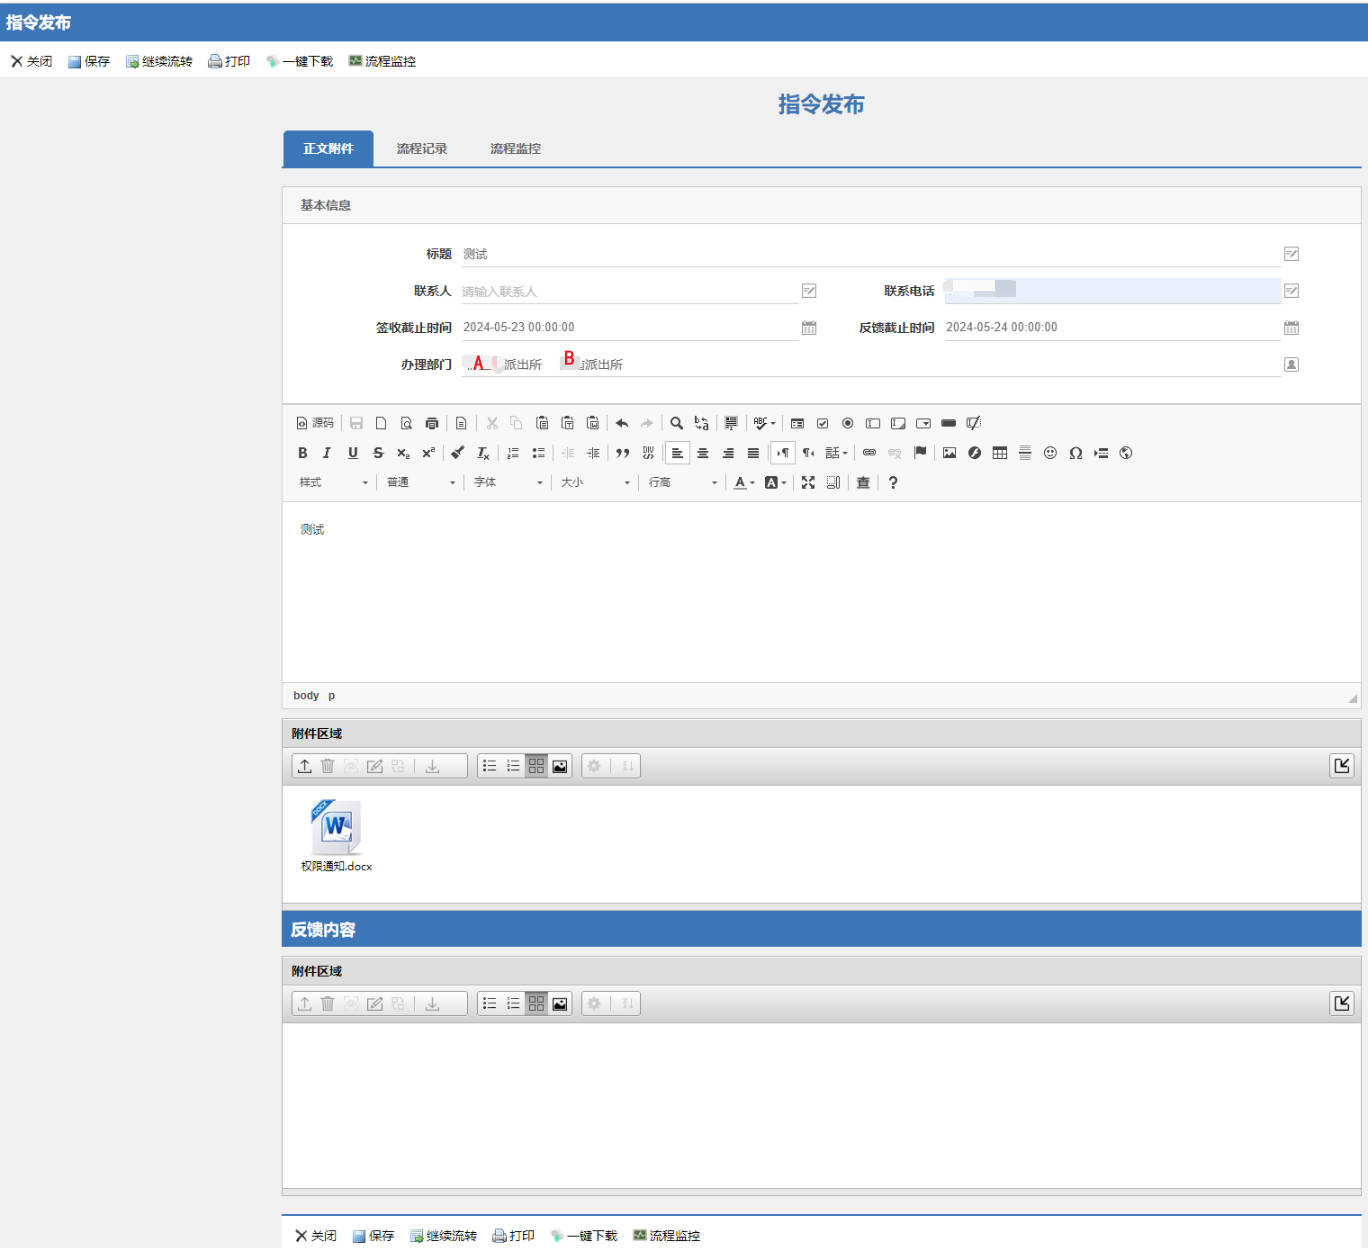This screenshot has width=1368, height=1248.
Task: Click 一键下载 in the bottom toolbar
Action: tap(584, 1236)
